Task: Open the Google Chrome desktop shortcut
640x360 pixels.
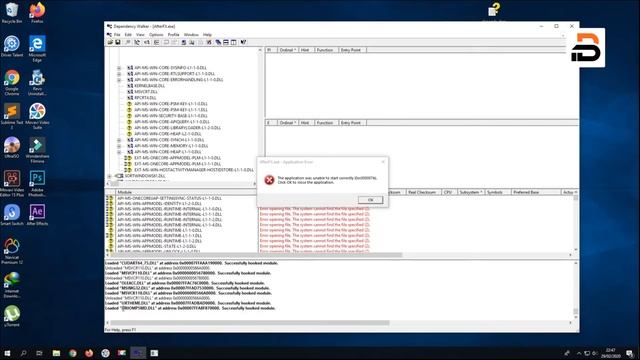Action: pos(12,83)
